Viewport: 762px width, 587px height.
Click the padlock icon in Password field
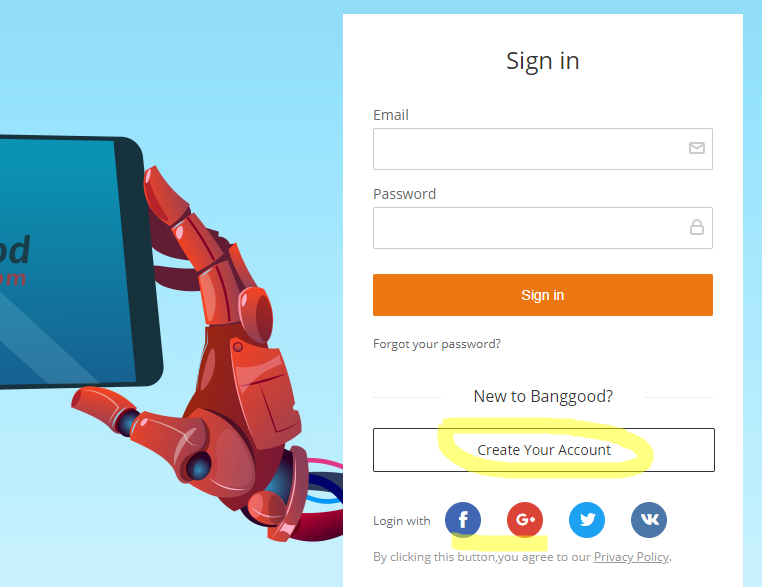[697, 227]
